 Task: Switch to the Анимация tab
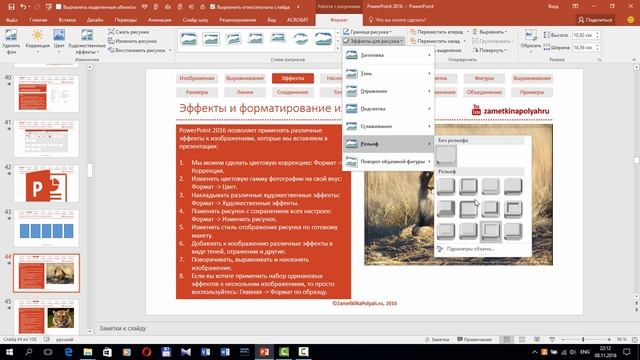pos(160,20)
